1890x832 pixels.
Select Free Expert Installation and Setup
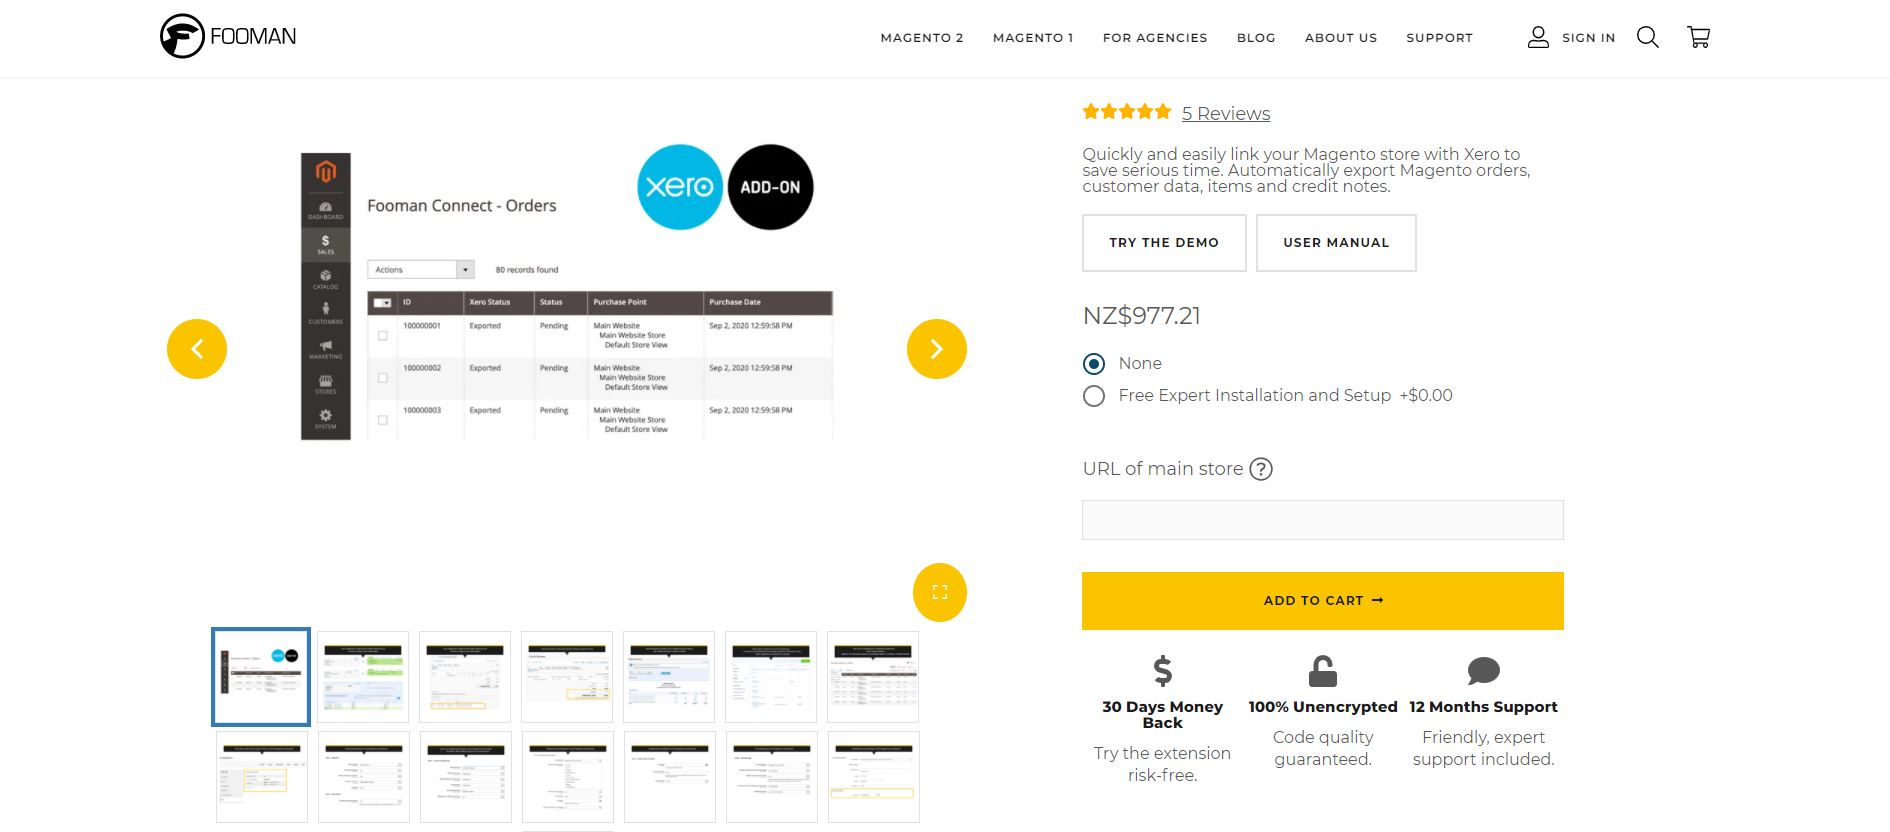[x=1094, y=396]
